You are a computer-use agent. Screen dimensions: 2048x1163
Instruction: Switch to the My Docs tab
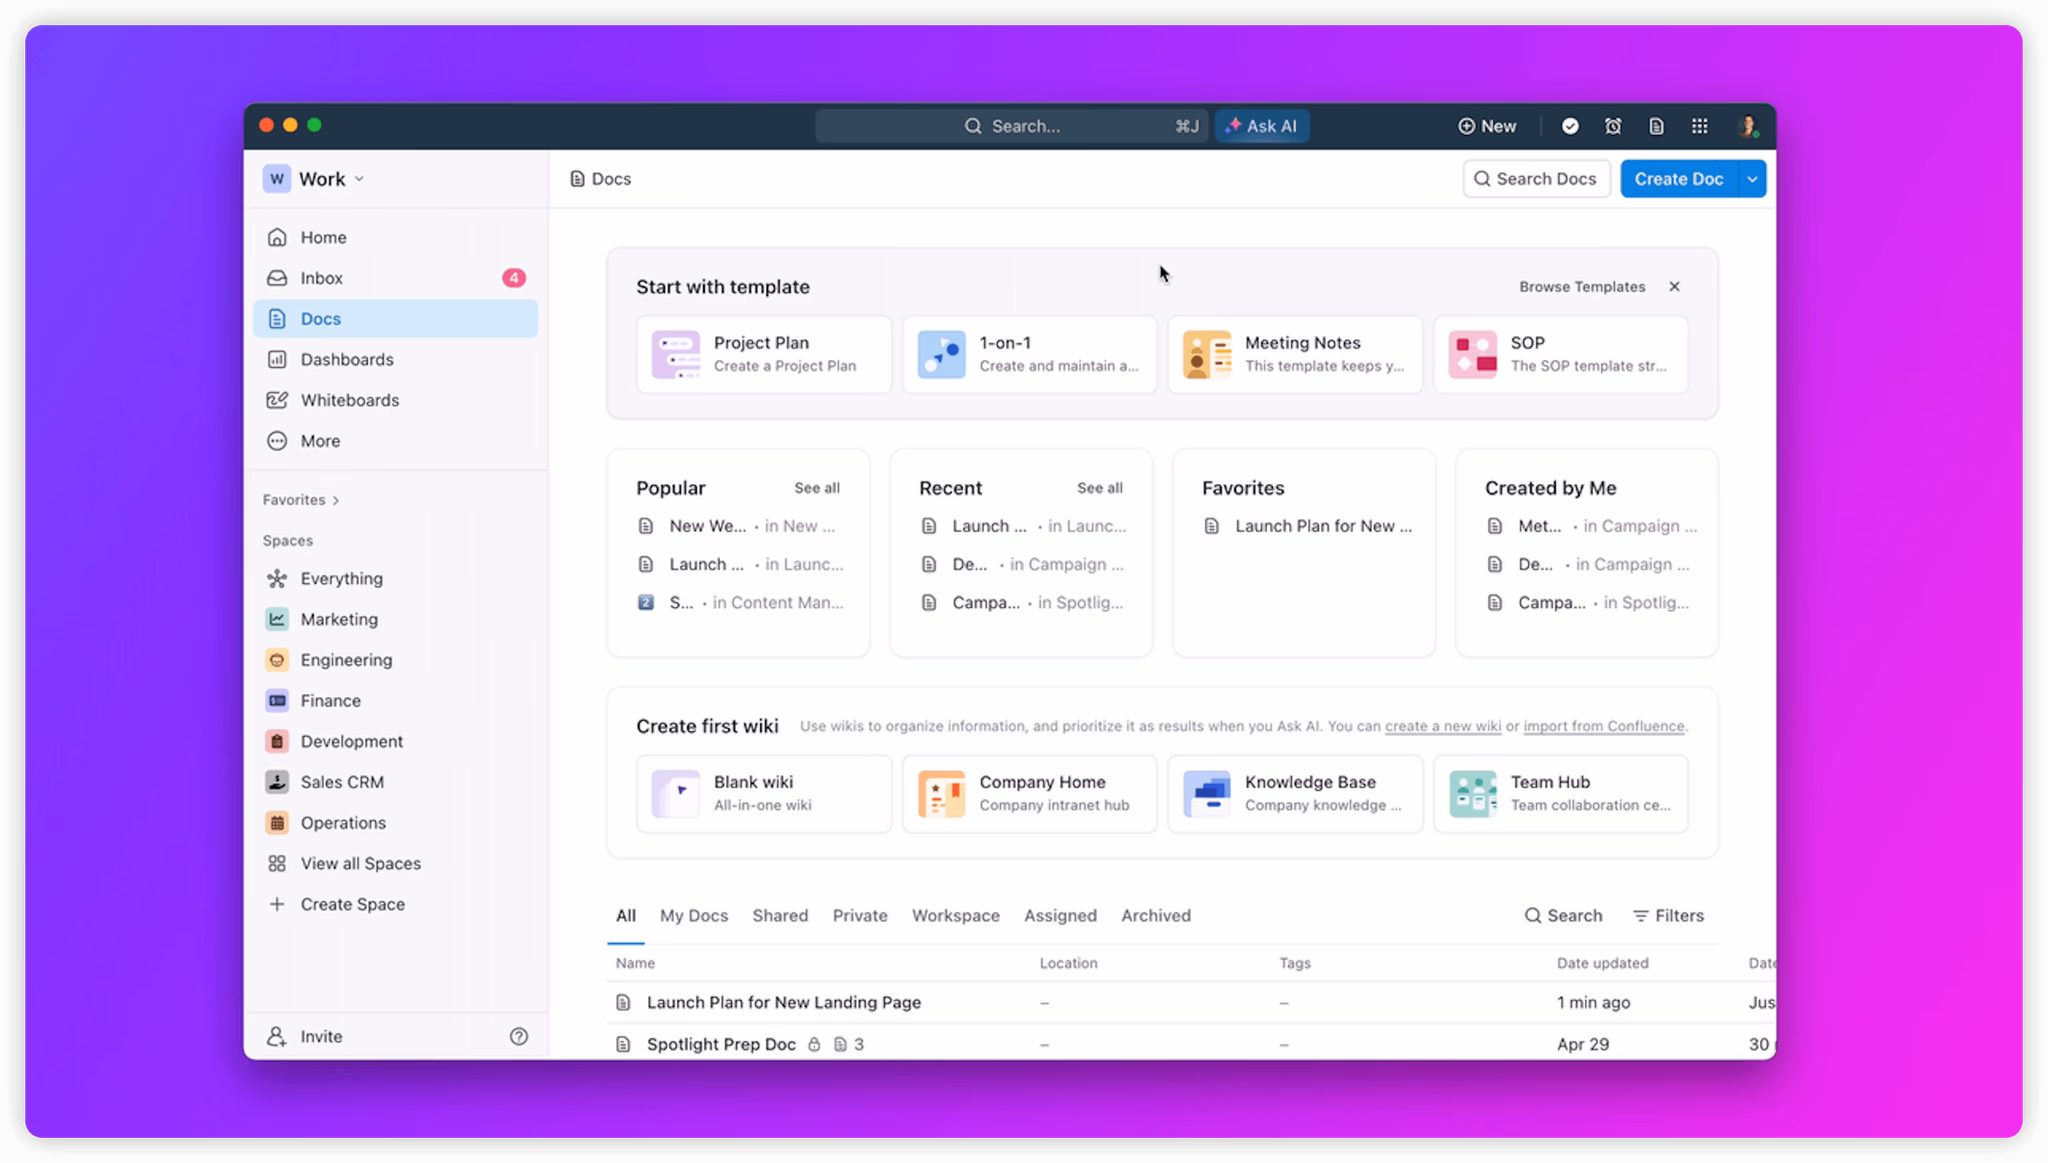694,915
